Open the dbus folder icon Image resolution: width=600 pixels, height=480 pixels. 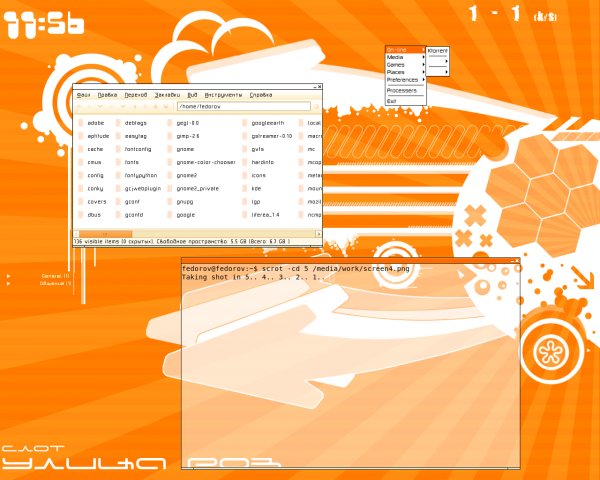tap(79, 214)
